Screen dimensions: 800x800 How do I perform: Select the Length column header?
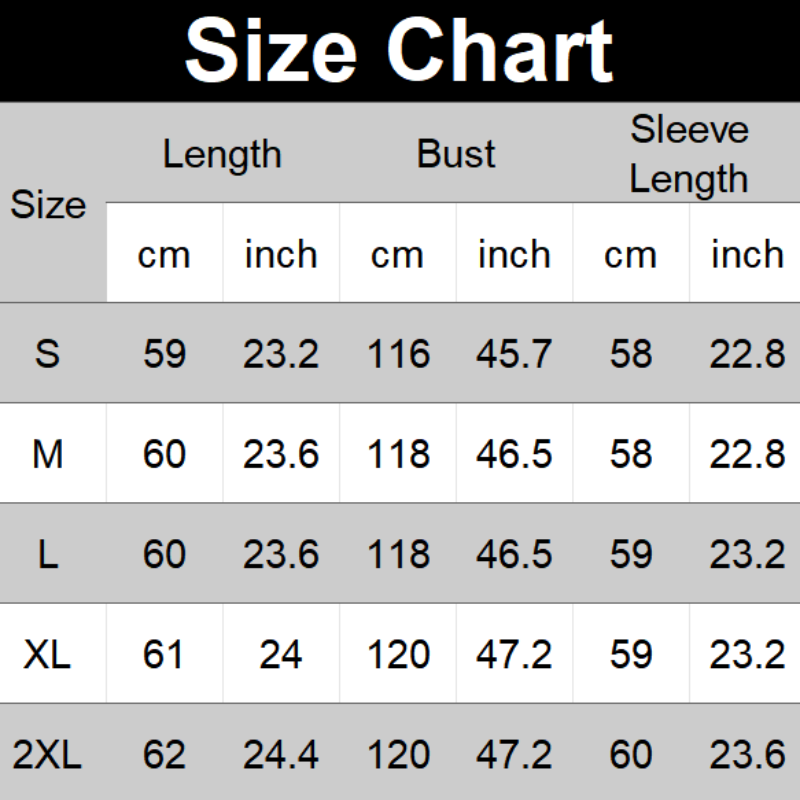click(x=222, y=154)
